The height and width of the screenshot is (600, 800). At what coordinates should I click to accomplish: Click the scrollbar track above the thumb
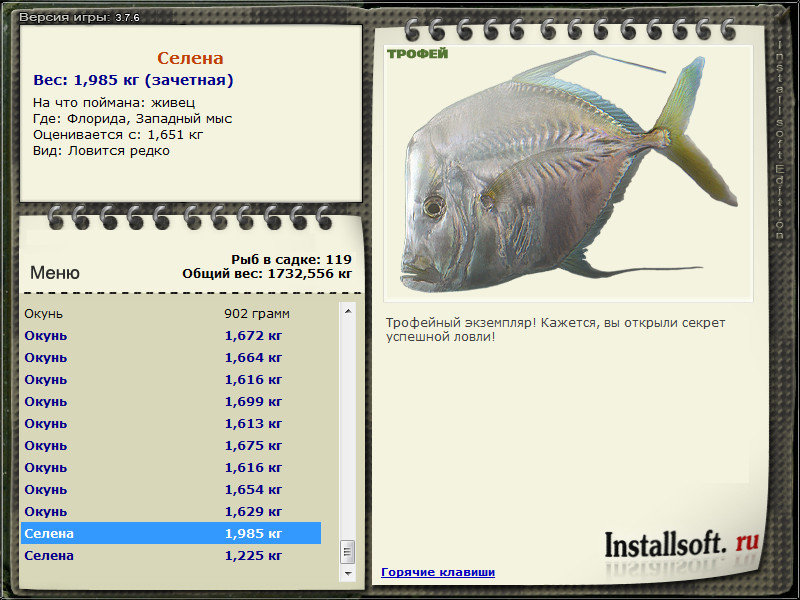pyautogui.click(x=348, y=430)
